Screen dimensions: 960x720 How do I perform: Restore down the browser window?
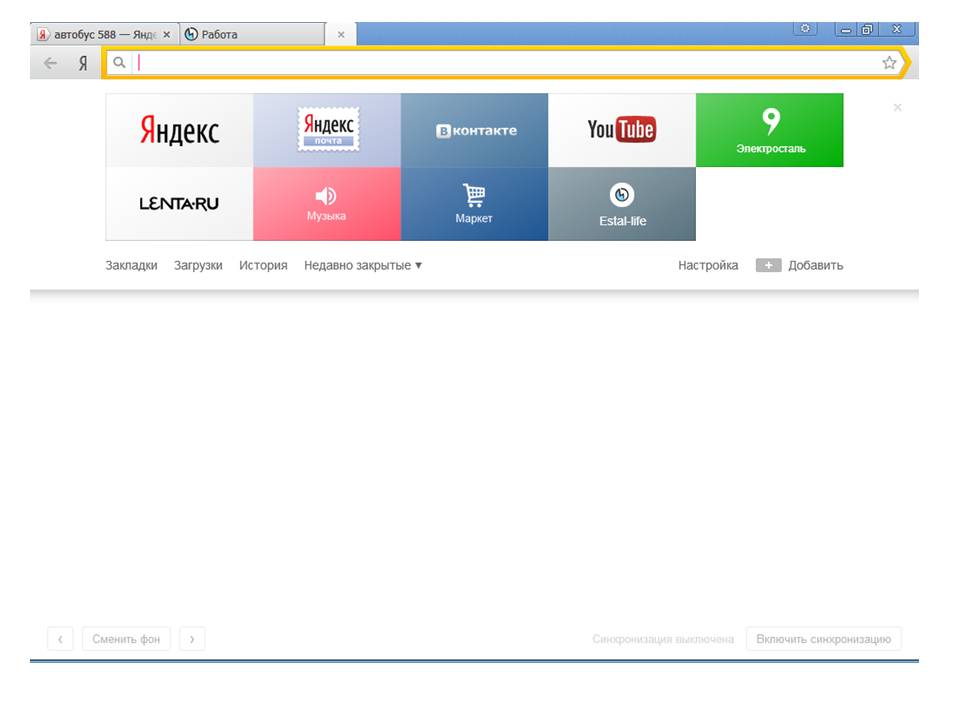[x=867, y=29]
